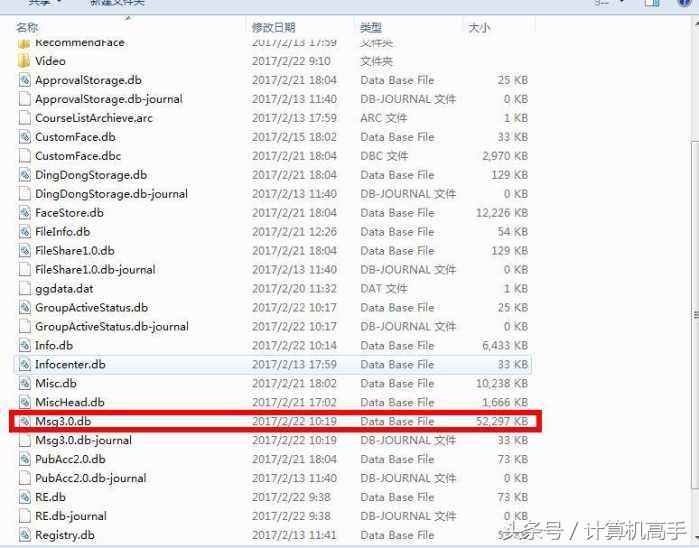Click the Video folder icon

[x=24, y=61]
